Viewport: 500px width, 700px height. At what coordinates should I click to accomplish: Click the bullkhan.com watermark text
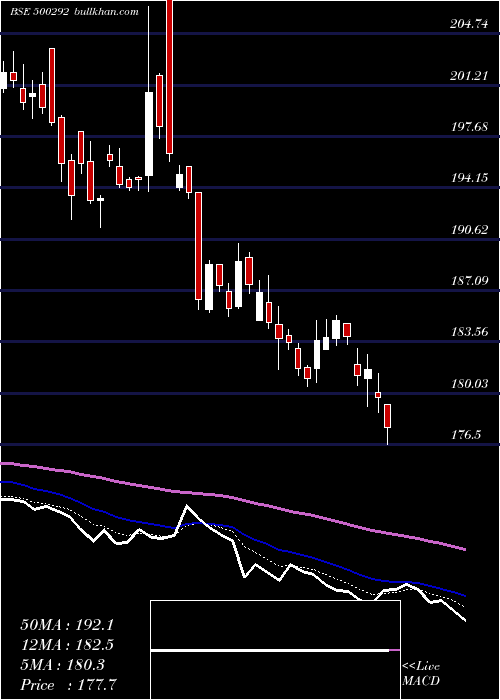[x=105, y=12]
